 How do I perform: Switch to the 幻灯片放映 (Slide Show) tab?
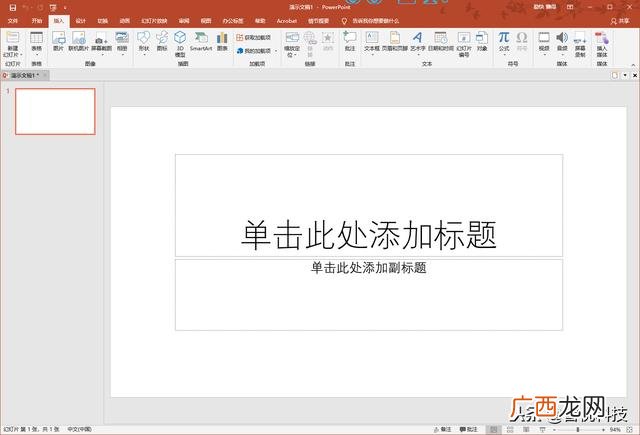(x=154, y=21)
